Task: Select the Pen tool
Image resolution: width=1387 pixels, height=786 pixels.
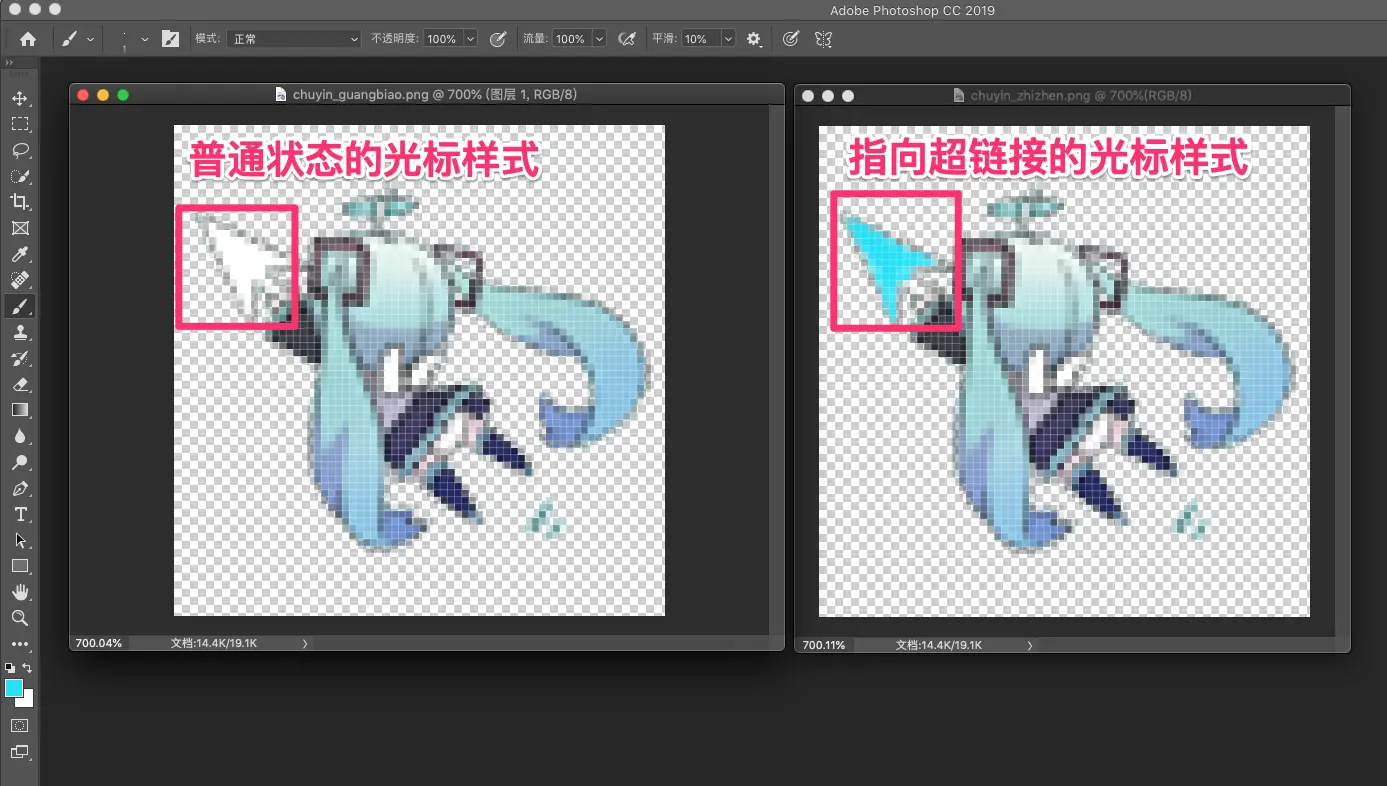Action: pos(19,488)
